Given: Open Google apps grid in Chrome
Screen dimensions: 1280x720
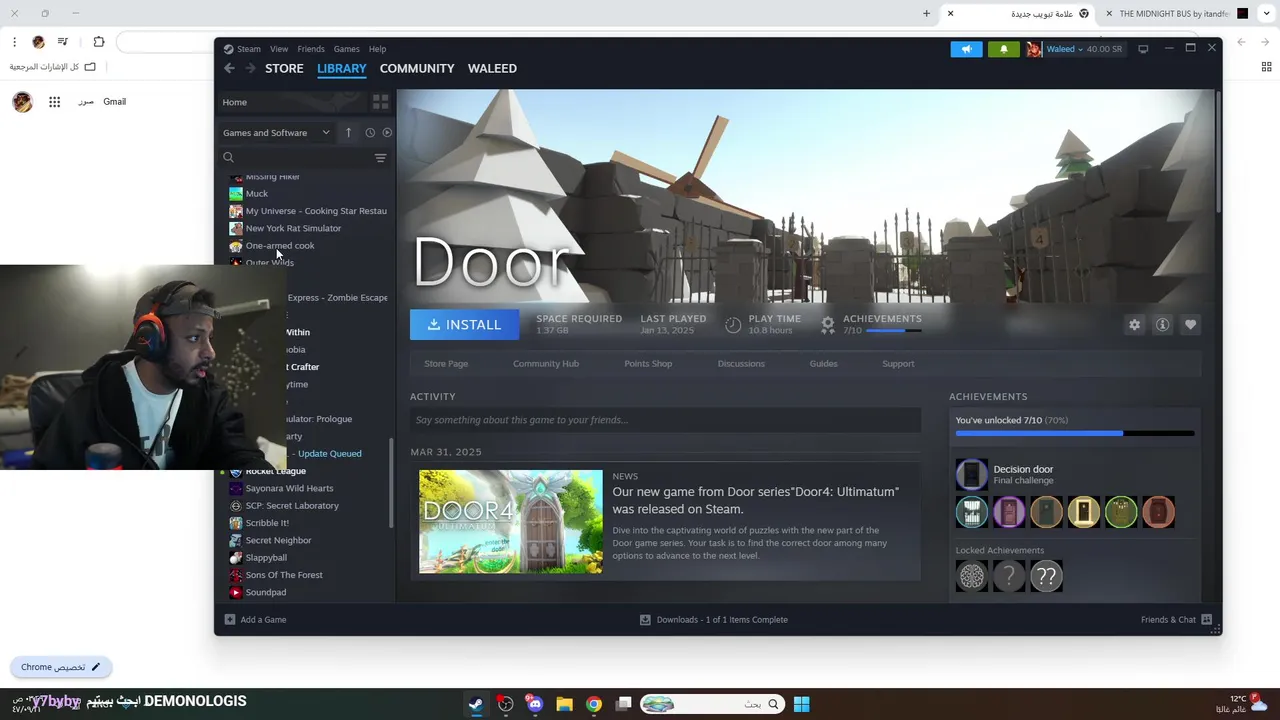Looking at the screenshot, I should pos(54,102).
